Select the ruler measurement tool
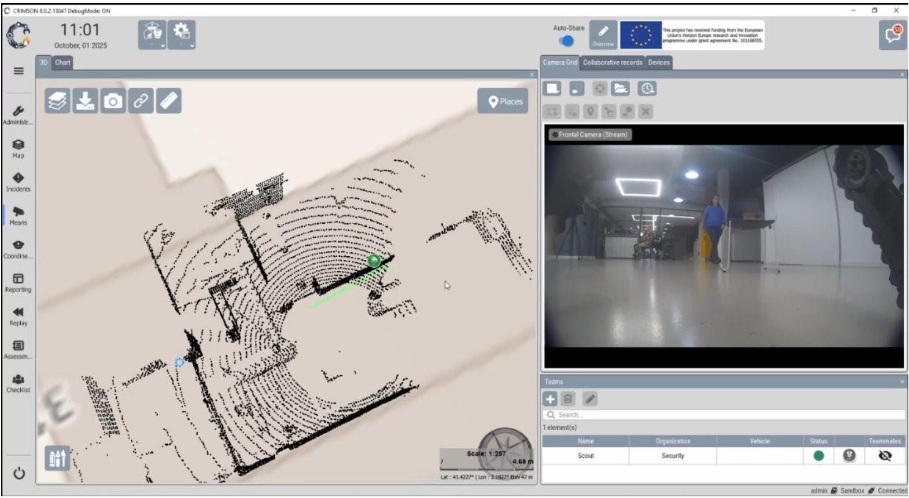The image size is (909, 498). [169, 101]
